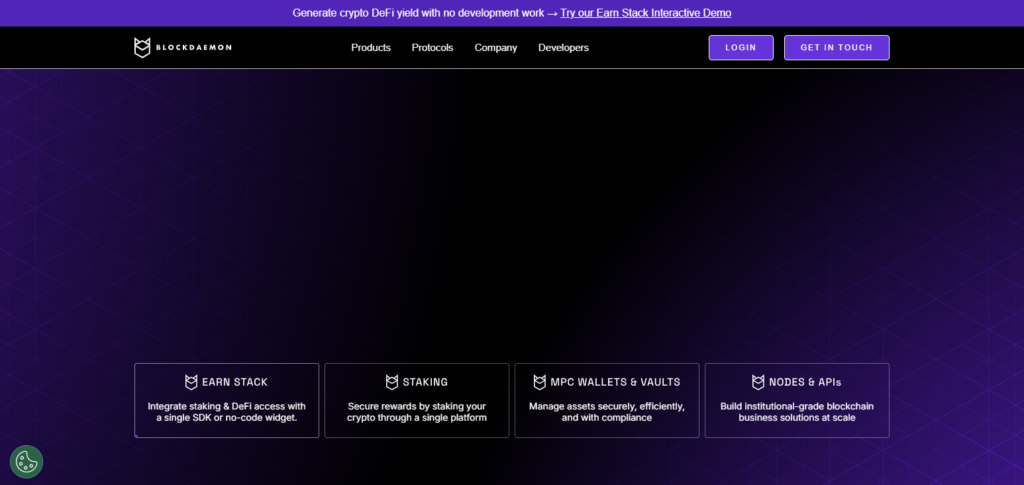Click the Blockdaemon logo icon in header
1024x485 pixels.
tap(142, 47)
